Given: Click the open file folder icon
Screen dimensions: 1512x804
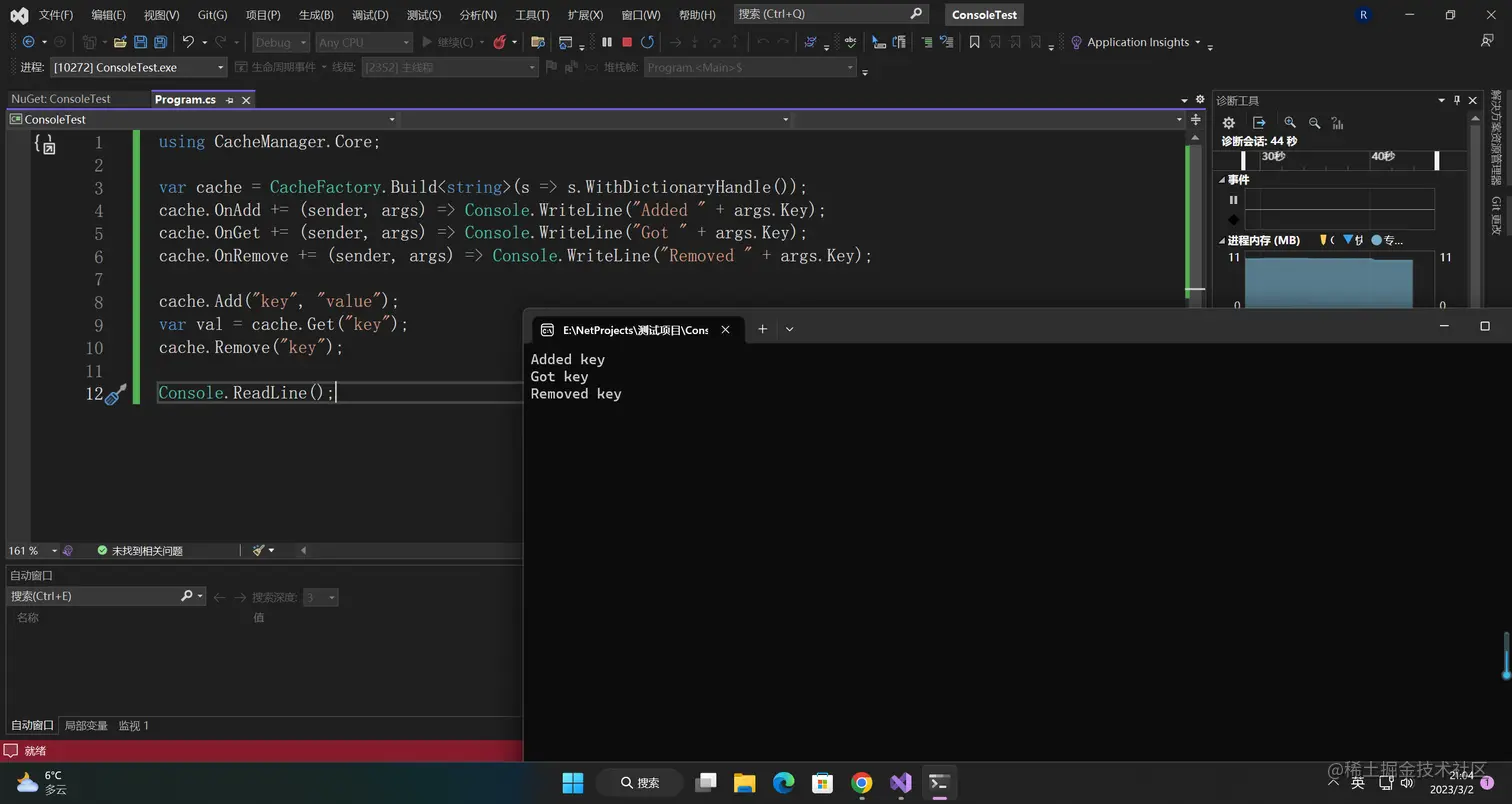Looking at the screenshot, I should (x=120, y=42).
